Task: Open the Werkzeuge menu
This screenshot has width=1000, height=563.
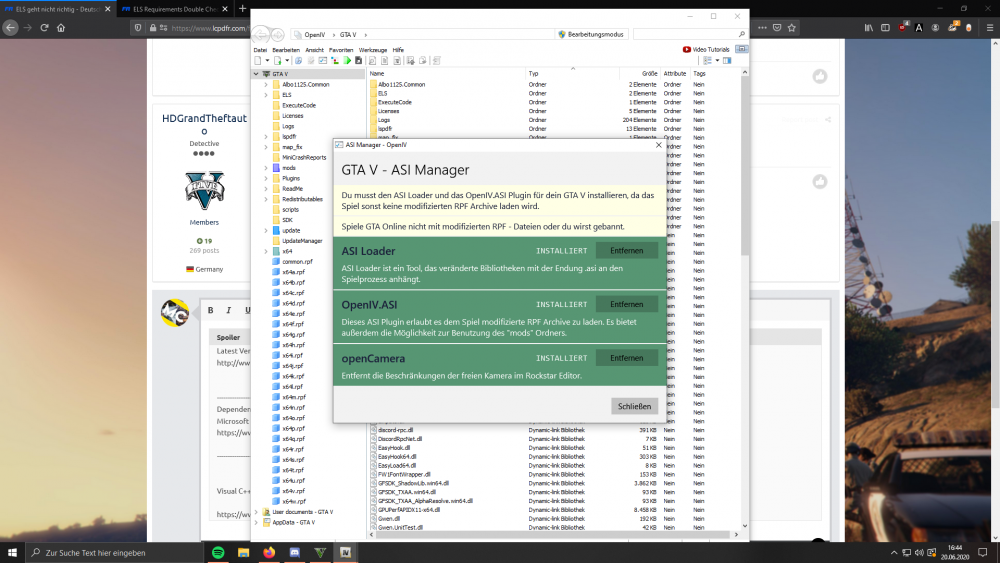Action: click(x=372, y=50)
